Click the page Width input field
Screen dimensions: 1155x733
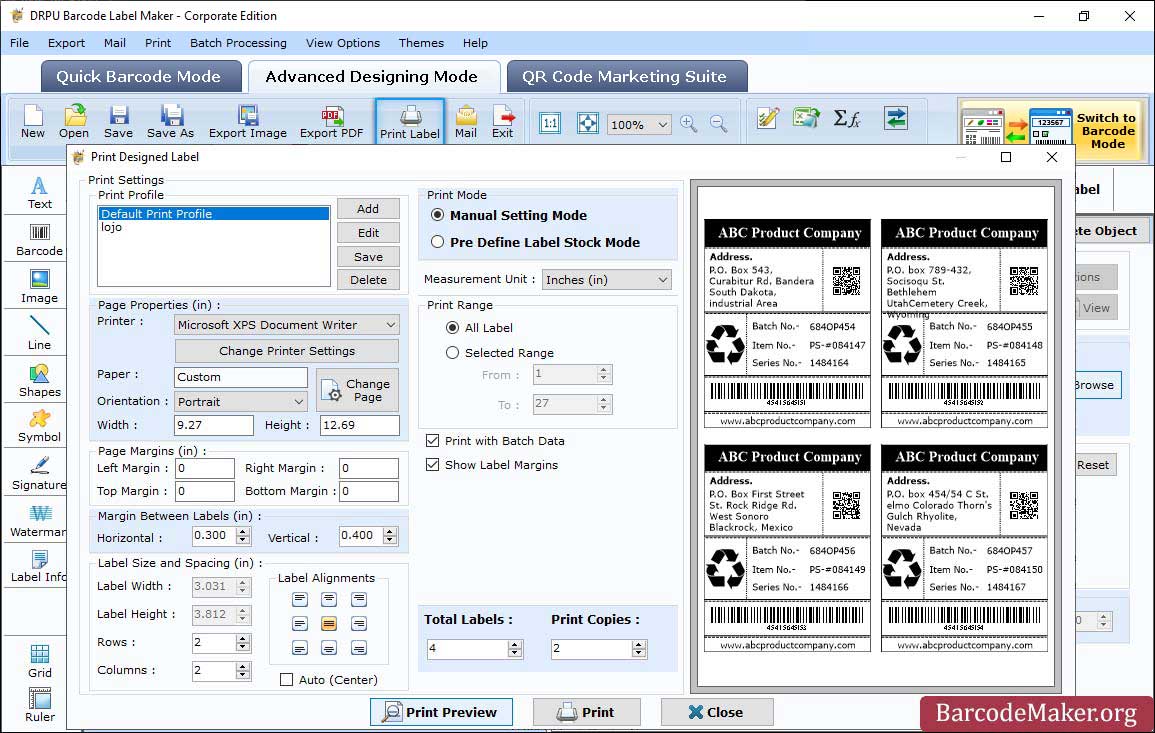(x=214, y=425)
